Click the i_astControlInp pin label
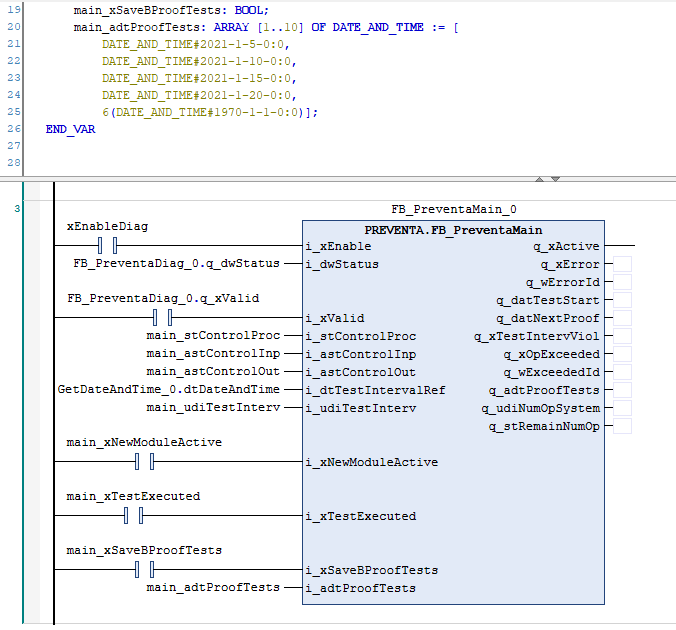 coord(361,354)
